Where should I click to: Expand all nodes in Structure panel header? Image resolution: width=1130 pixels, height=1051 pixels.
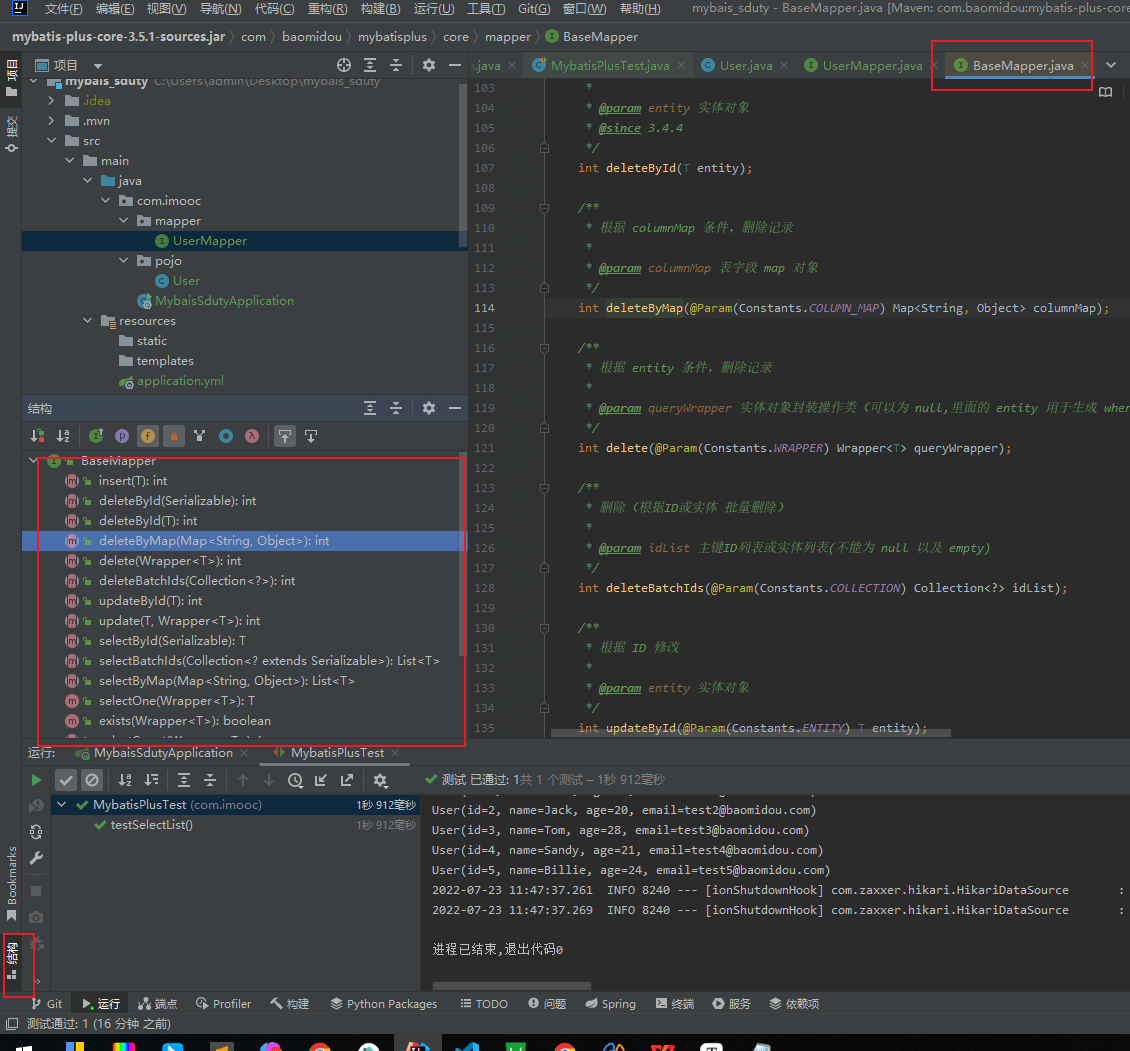click(370, 408)
